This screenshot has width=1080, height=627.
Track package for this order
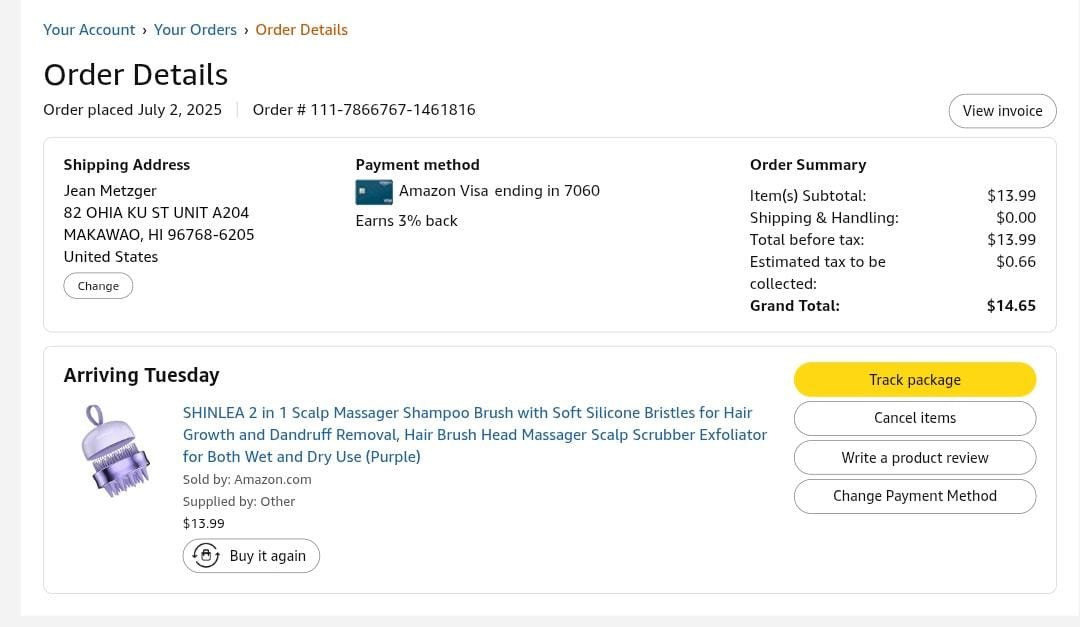click(915, 380)
